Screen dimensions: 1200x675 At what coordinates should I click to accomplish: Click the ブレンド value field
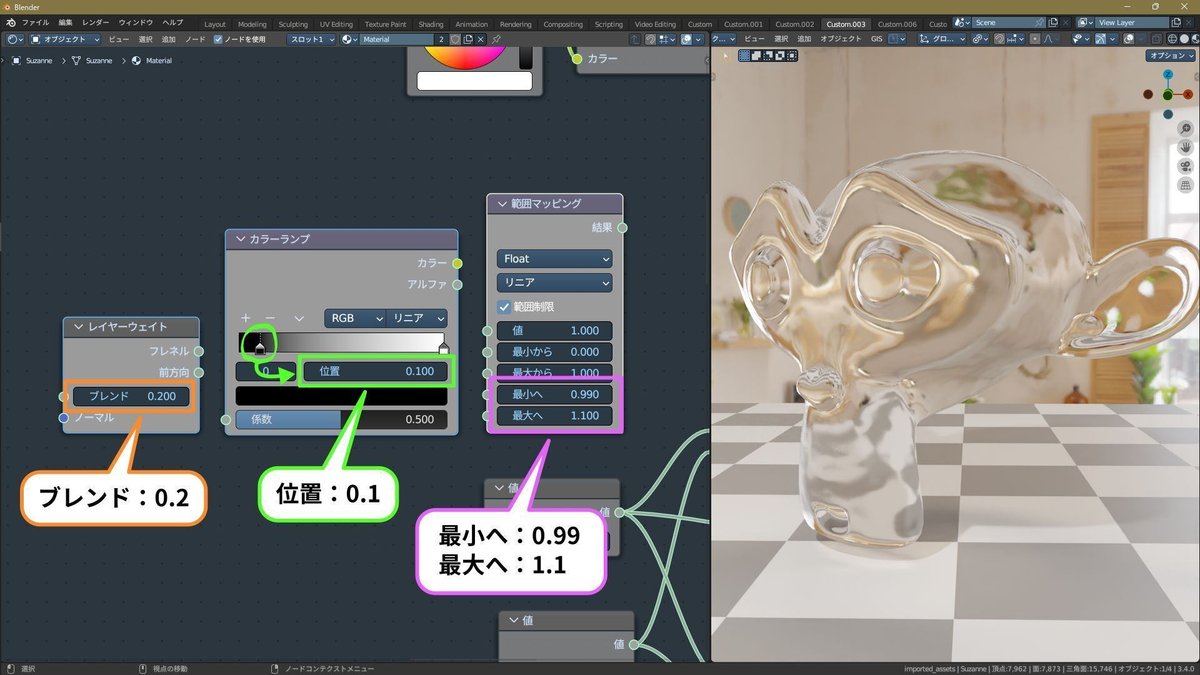[x=131, y=396]
